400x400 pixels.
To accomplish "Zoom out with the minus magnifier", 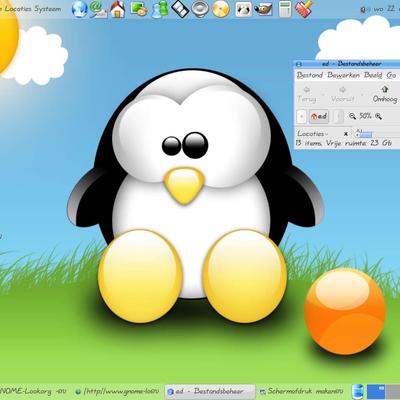I will [352, 116].
